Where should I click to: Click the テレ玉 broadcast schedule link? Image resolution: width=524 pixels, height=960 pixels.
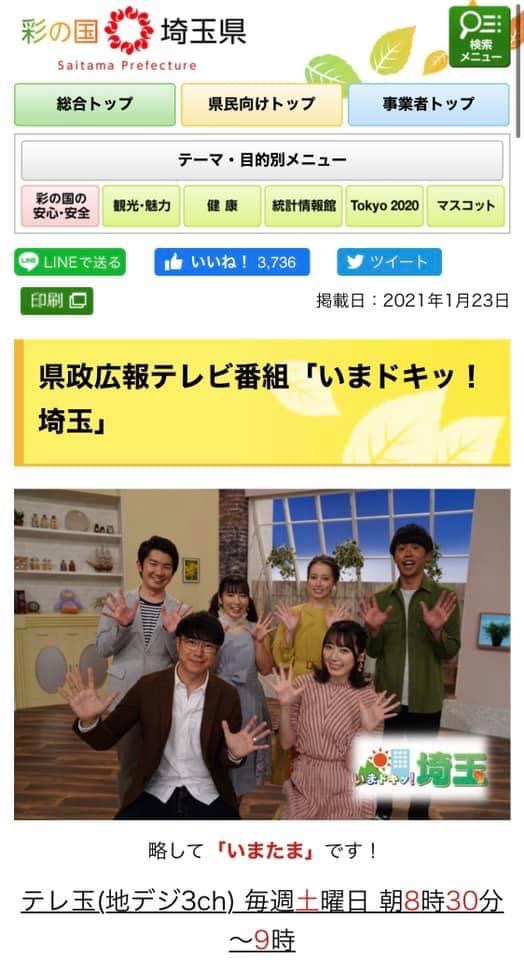click(x=262, y=920)
